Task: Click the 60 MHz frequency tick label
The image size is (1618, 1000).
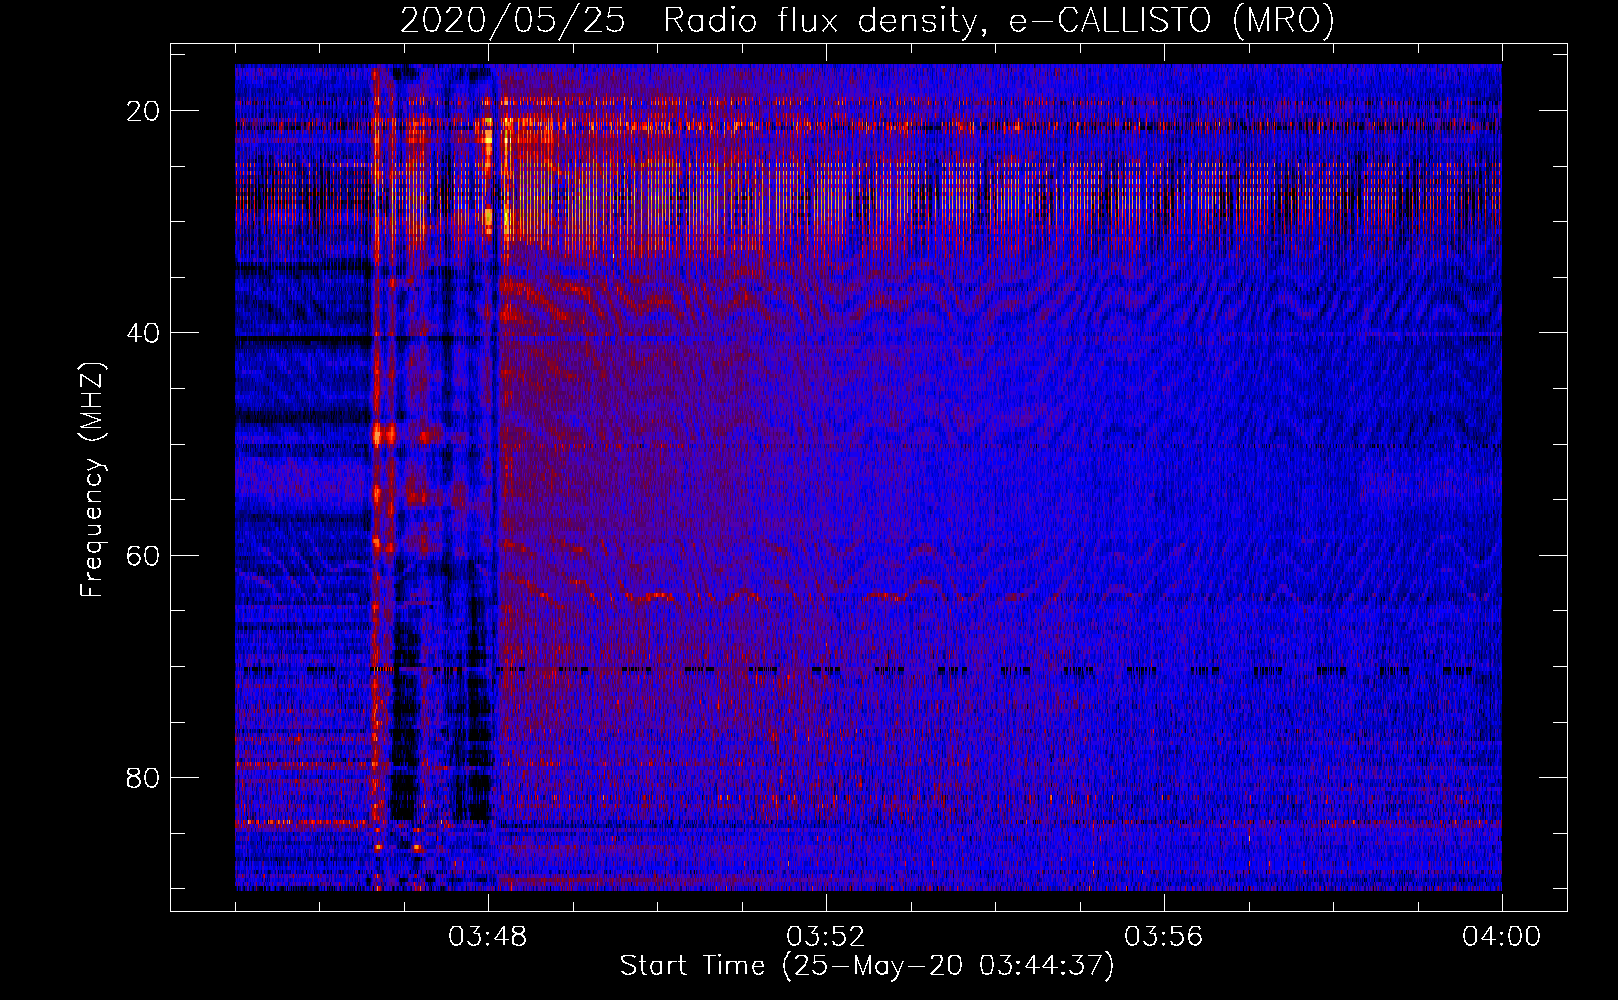Action: coord(144,555)
